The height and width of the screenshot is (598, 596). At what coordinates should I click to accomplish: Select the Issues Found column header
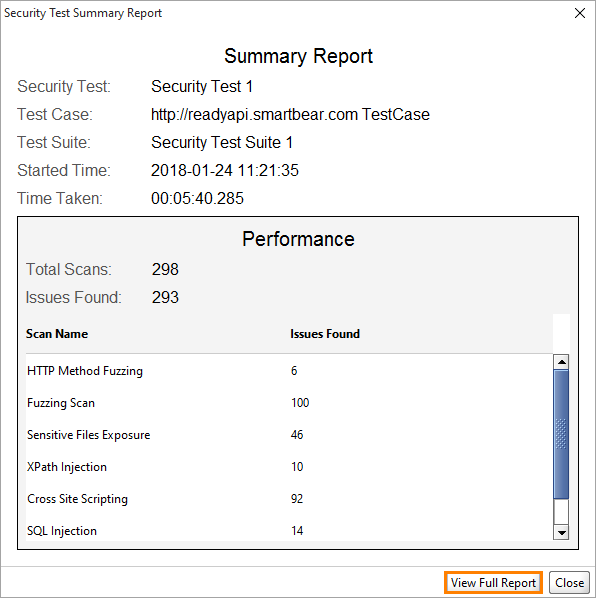[325, 334]
